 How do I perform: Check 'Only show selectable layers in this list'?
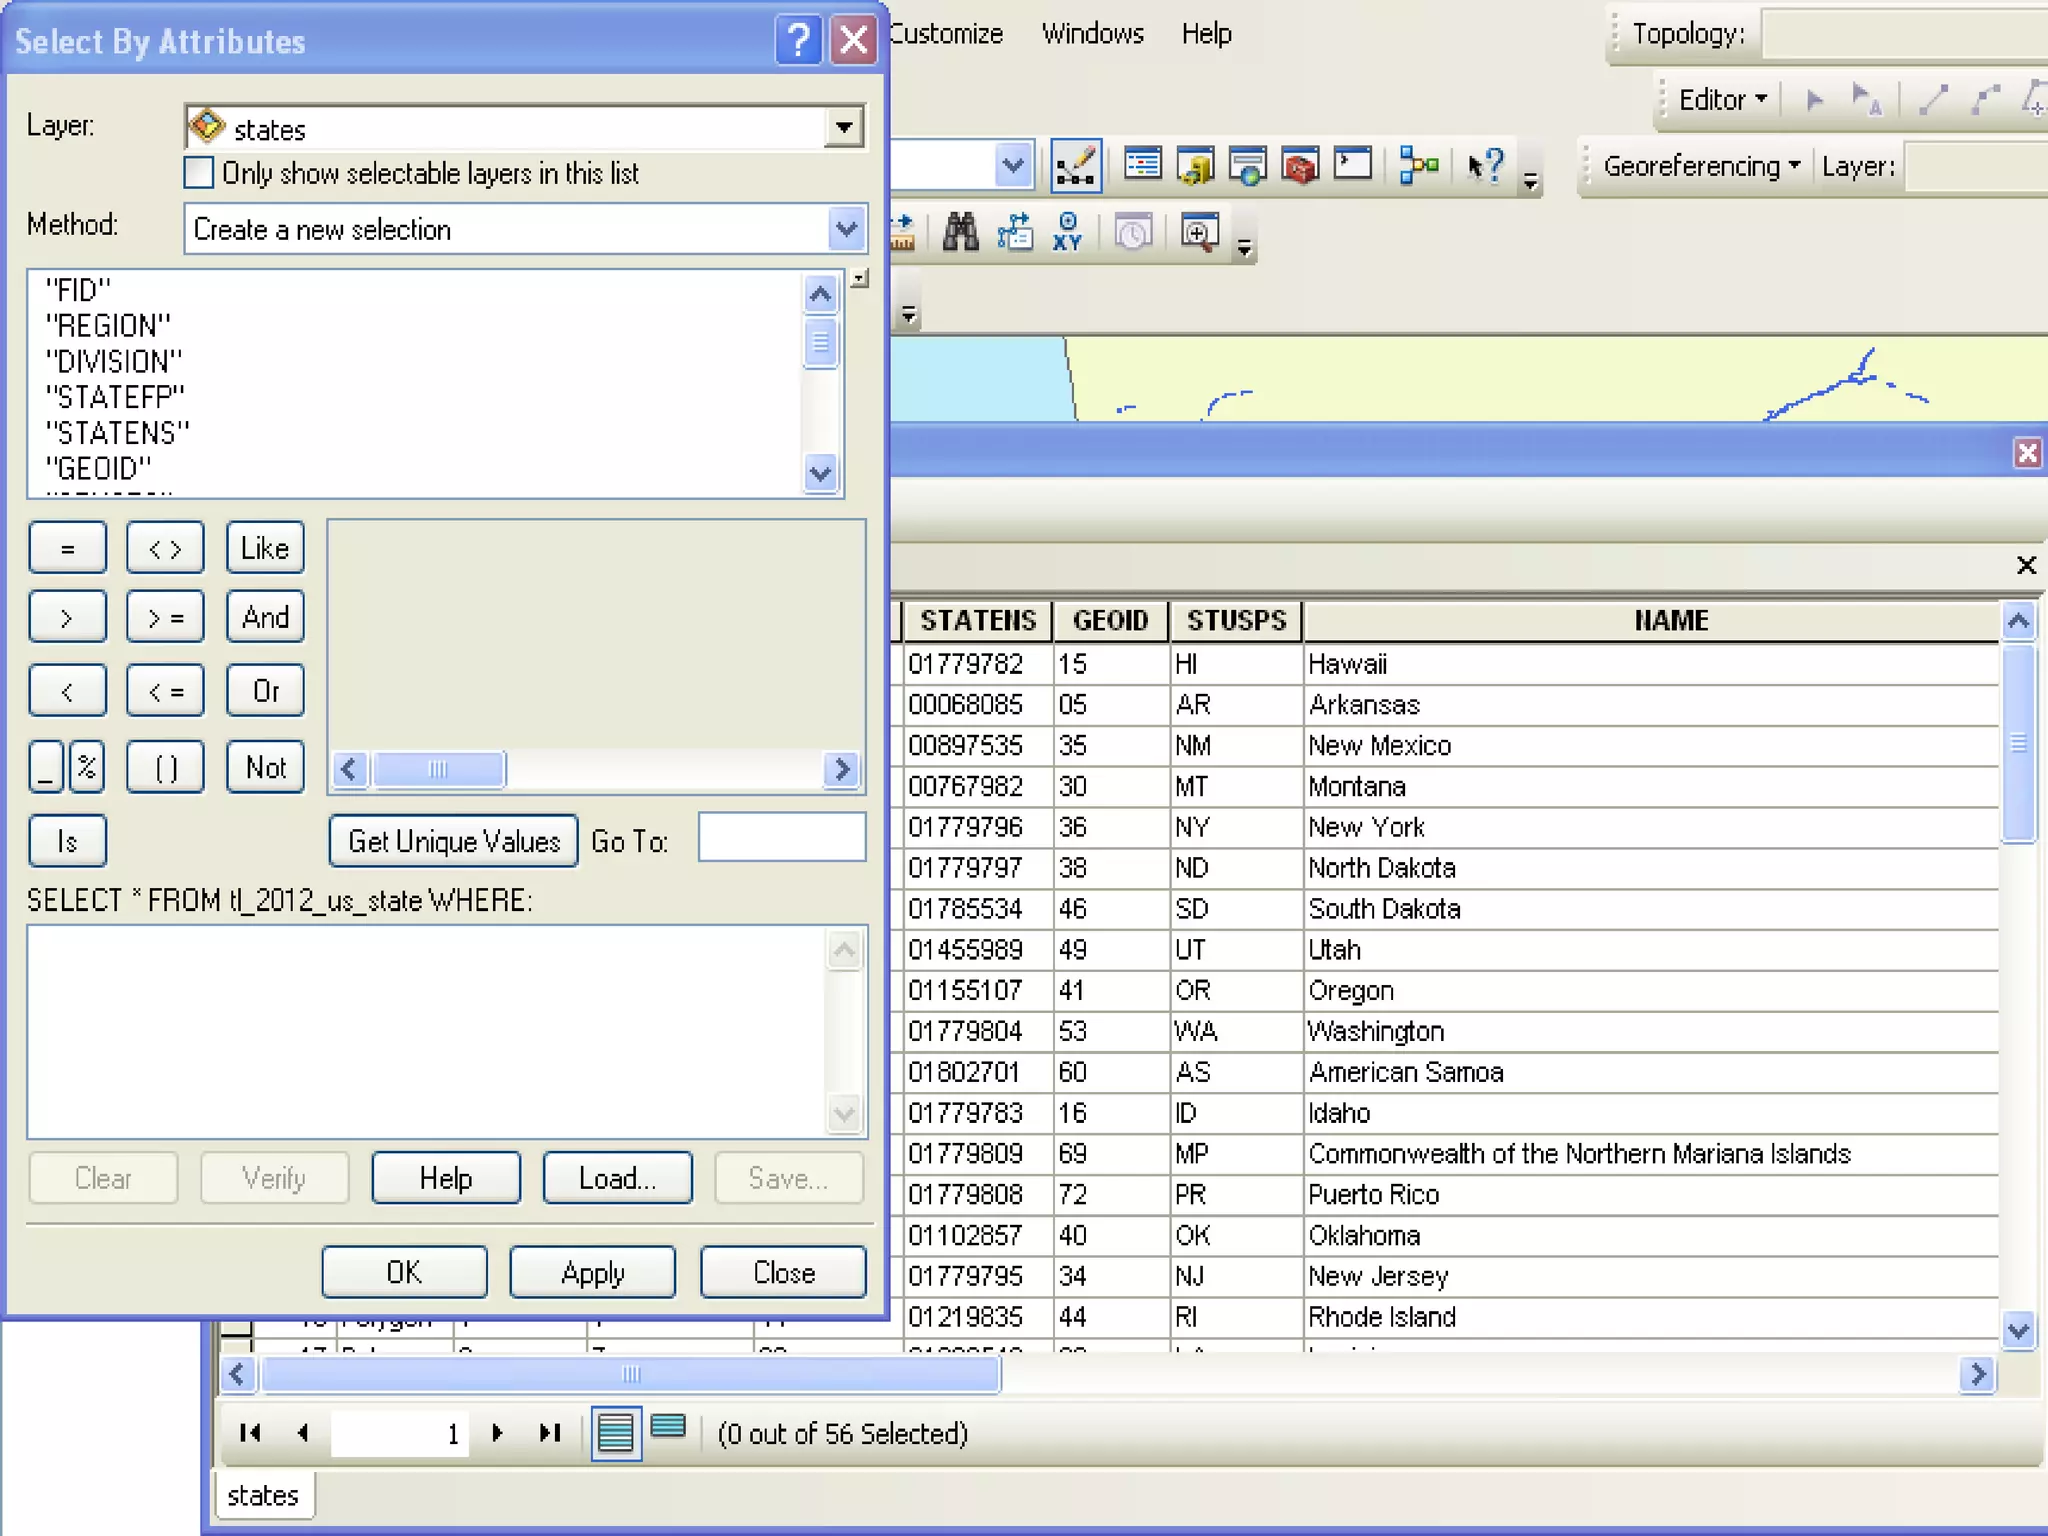pos(199,173)
